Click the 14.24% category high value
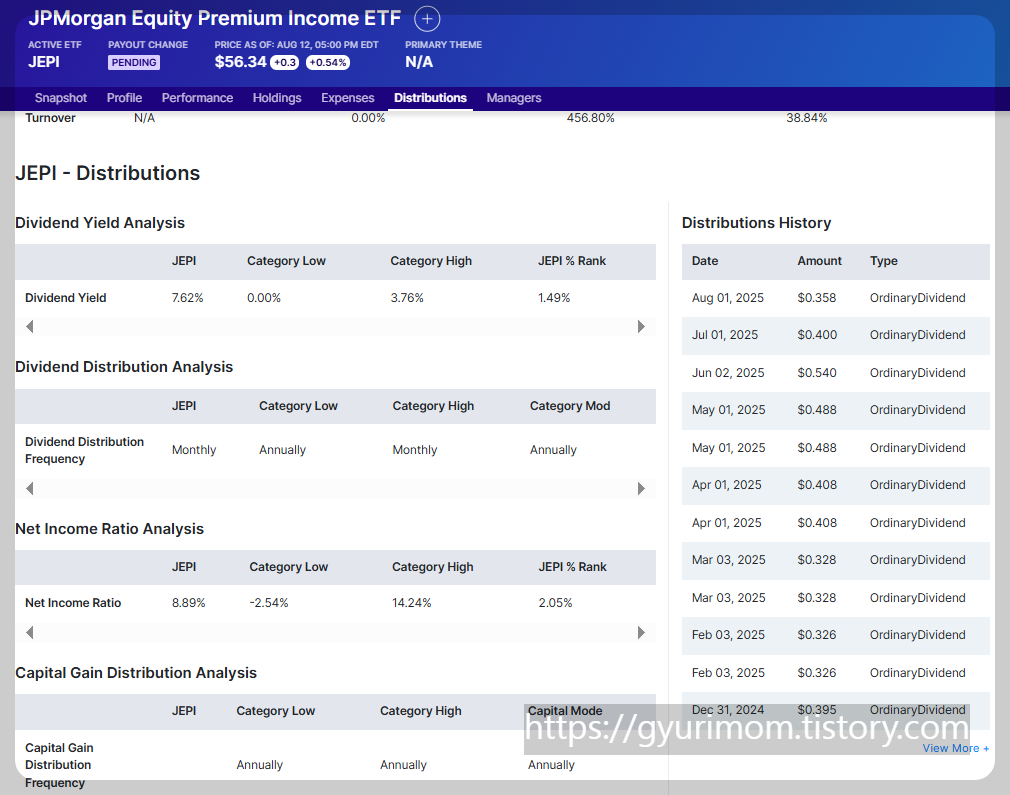This screenshot has height=795, width=1010. pyautogui.click(x=412, y=603)
